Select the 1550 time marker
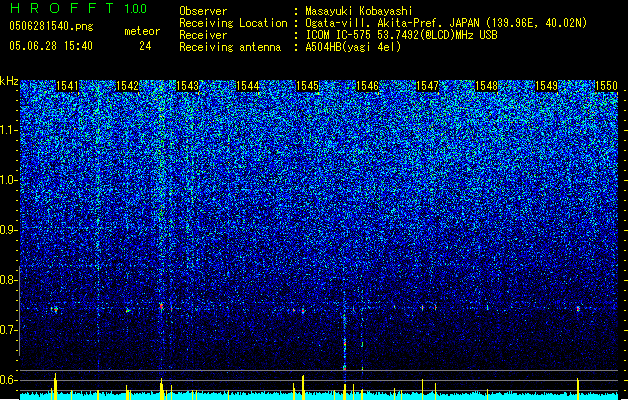This screenshot has width=629, height=400. pos(607,86)
